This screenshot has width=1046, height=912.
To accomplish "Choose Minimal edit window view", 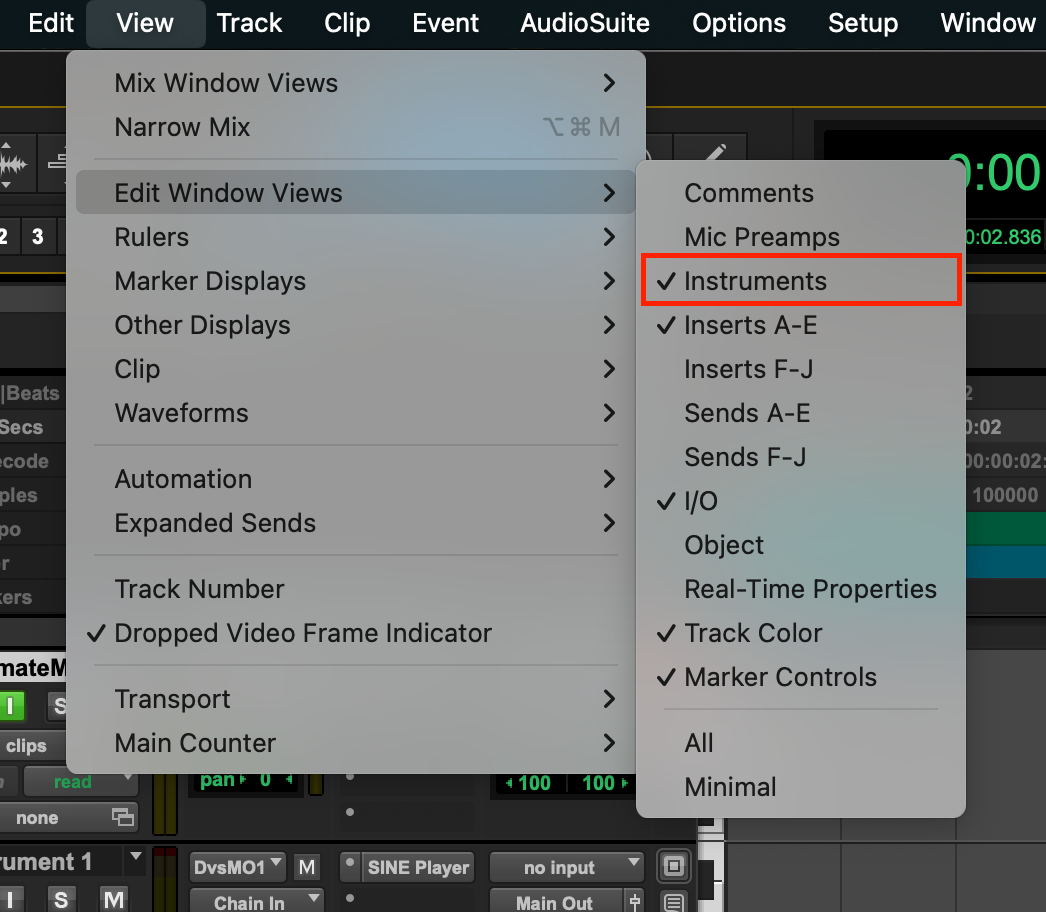I will (x=730, y=787).
